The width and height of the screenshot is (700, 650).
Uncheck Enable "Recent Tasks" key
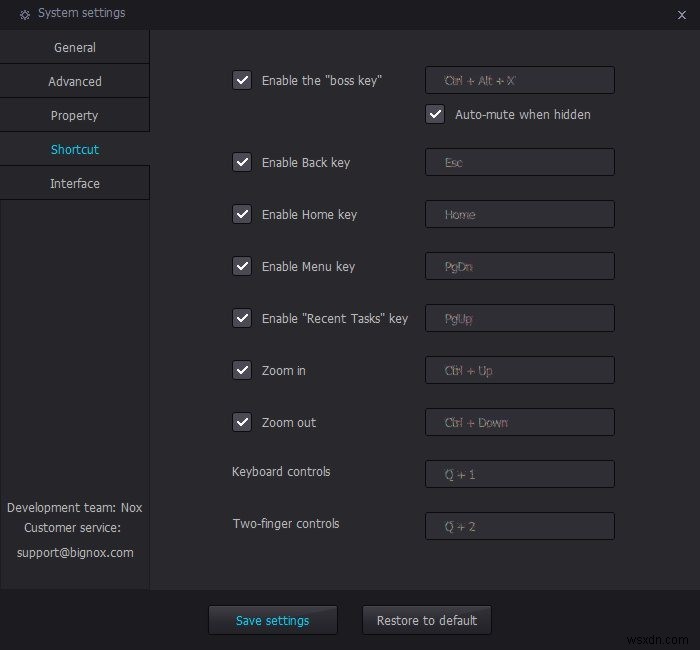pos(242,318)
